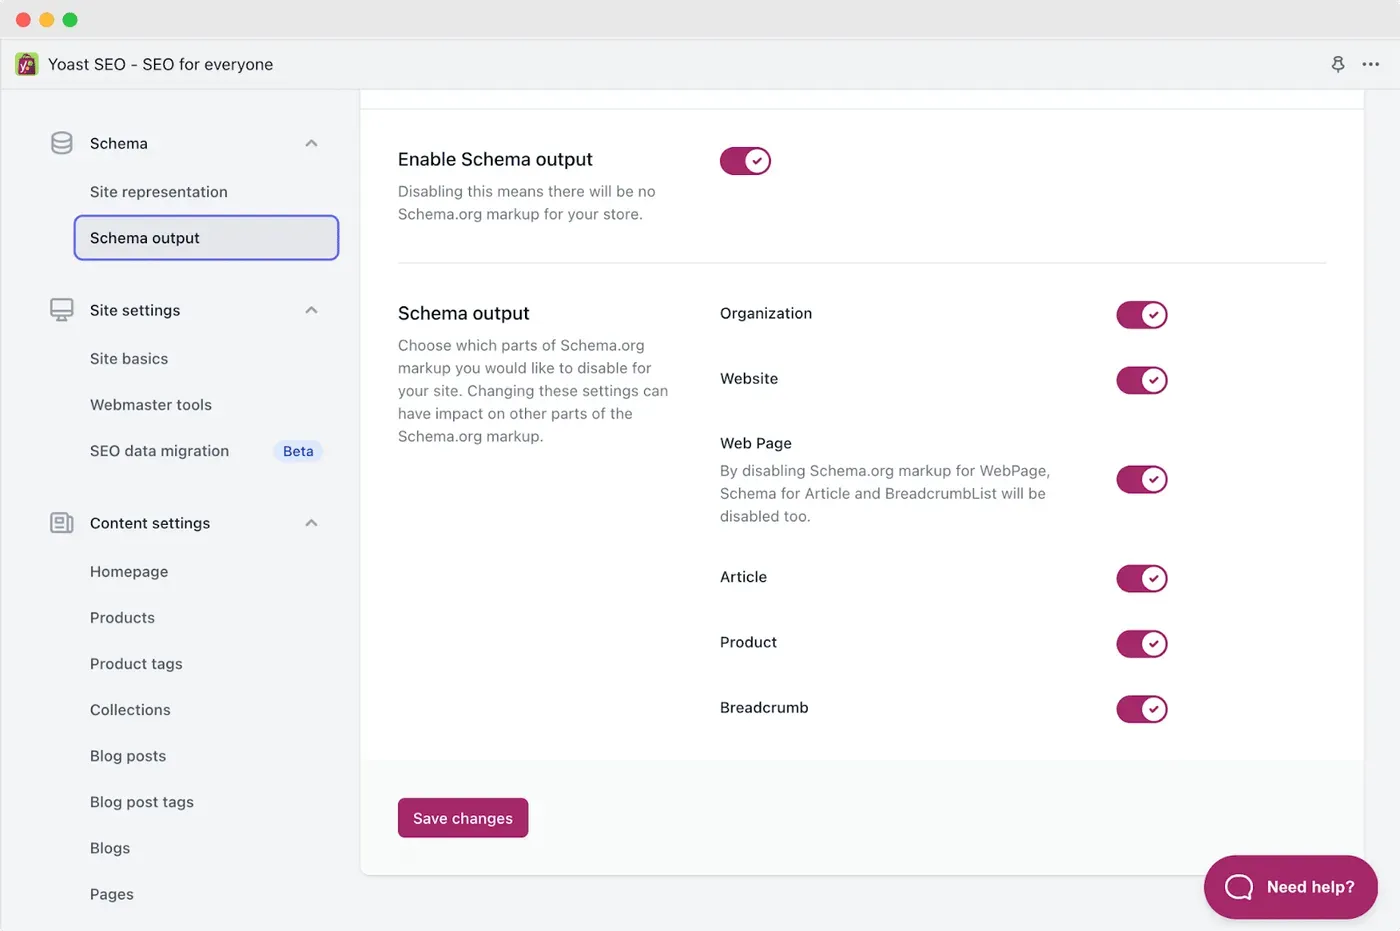Toggle the Article schema switch
Screen dimensions: 1400x931
point(1142,578)
